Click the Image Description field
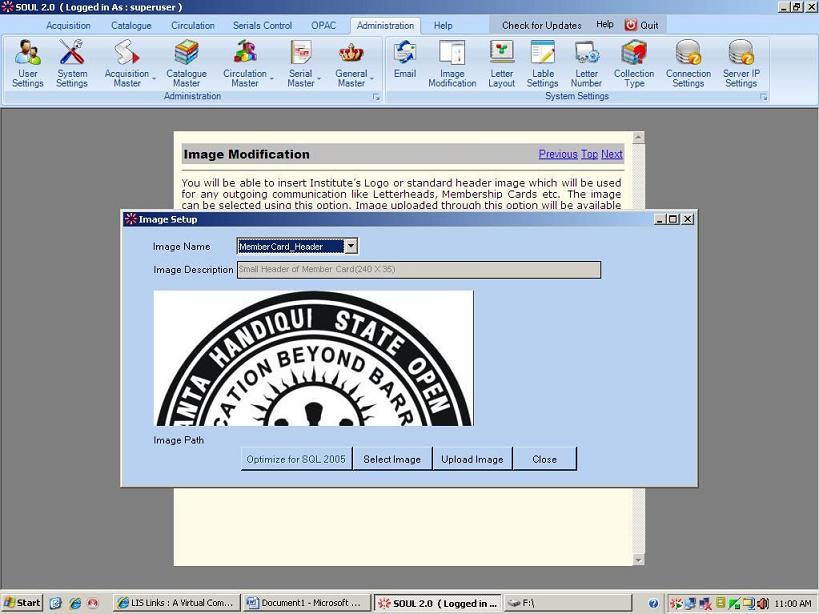 [x=419, y=269]
